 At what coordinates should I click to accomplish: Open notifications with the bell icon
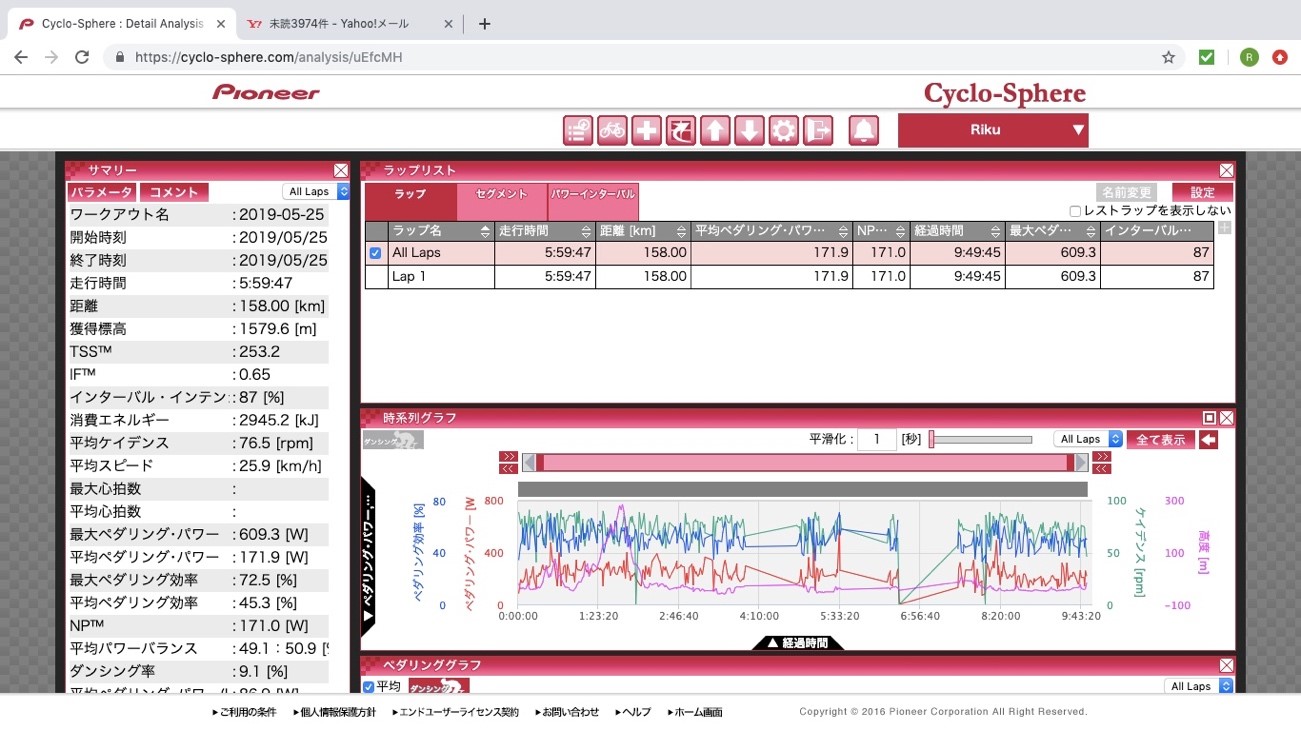coord(864,130)
